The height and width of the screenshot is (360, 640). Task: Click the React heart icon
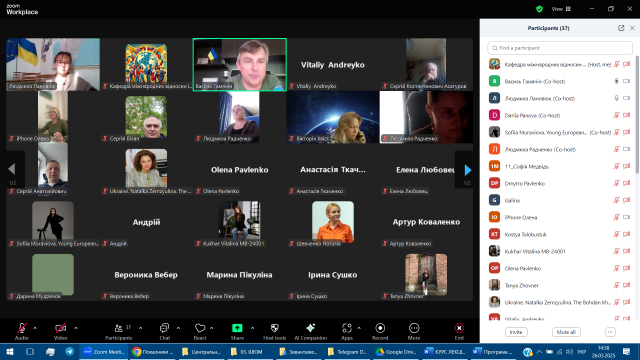[x=200, y=328]
